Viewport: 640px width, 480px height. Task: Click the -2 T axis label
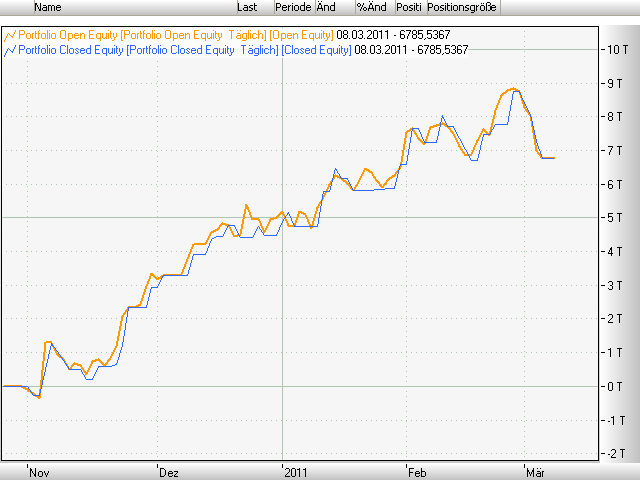pyautogui.click(x=615, y=454)
